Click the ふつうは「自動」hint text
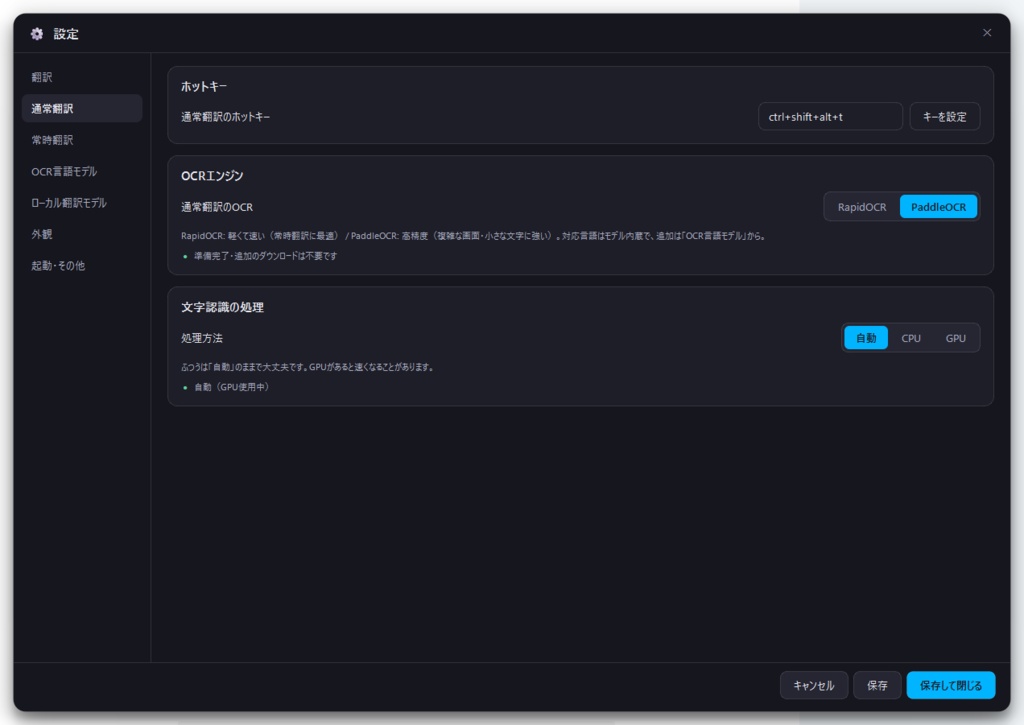This screenshot has height=725, width=1024. [308, 367]
